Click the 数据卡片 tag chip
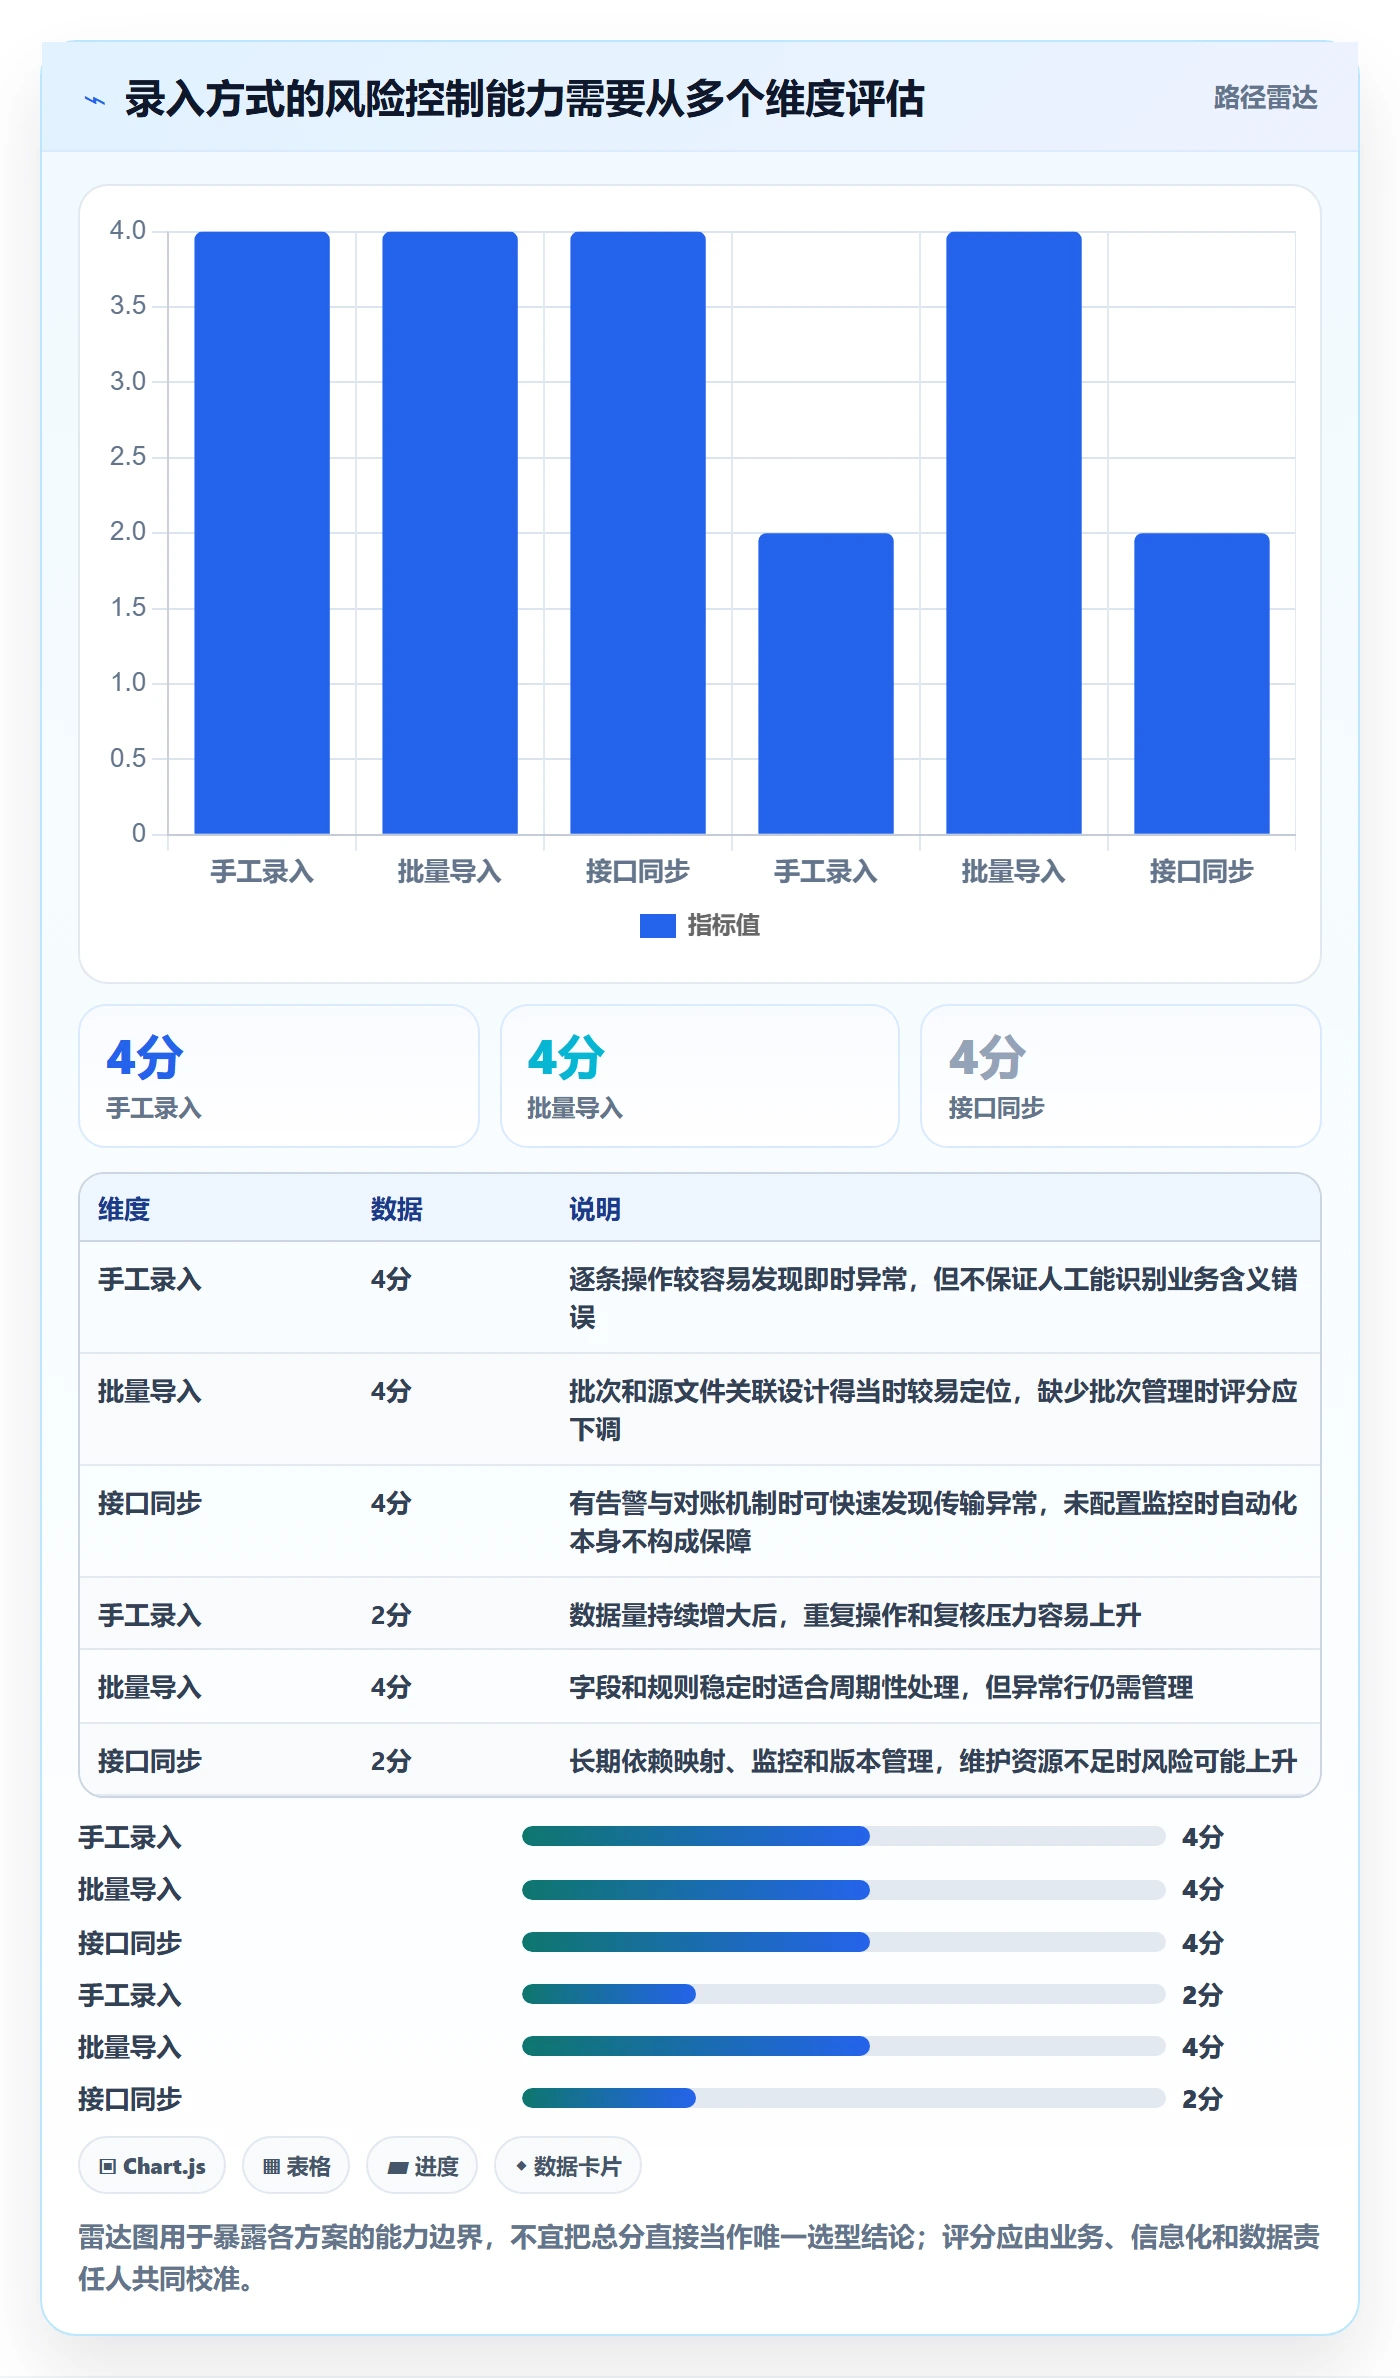This screenshot has height=2378, width=1400. pos(568,2166)
